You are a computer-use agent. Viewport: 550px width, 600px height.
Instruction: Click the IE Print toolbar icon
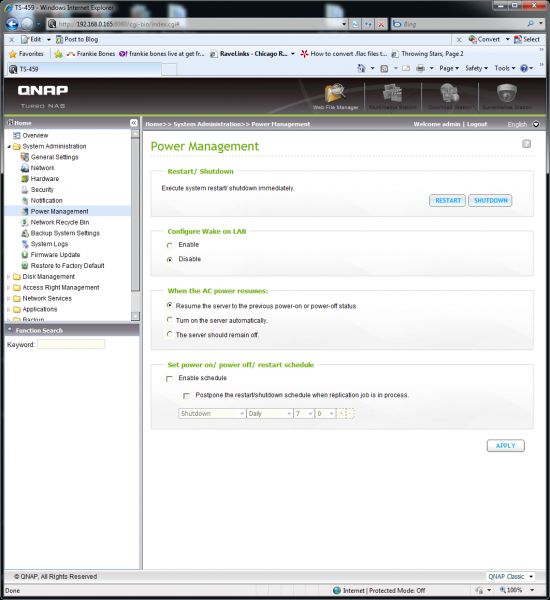(421, 68)
